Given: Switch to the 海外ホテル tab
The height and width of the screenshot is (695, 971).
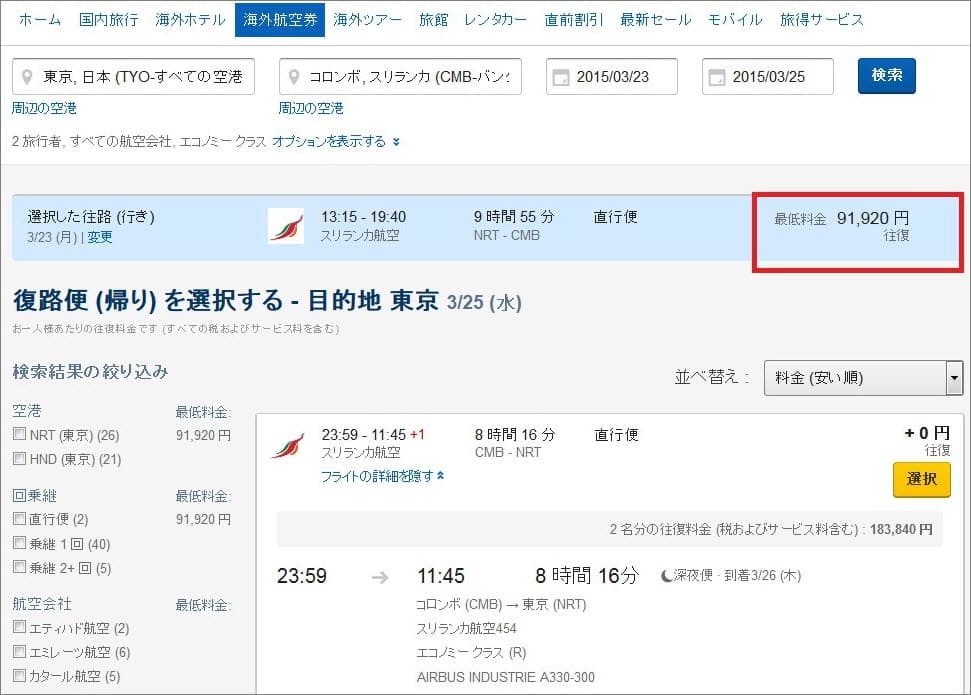Looking at the screenshot, I should click(191, 19).
